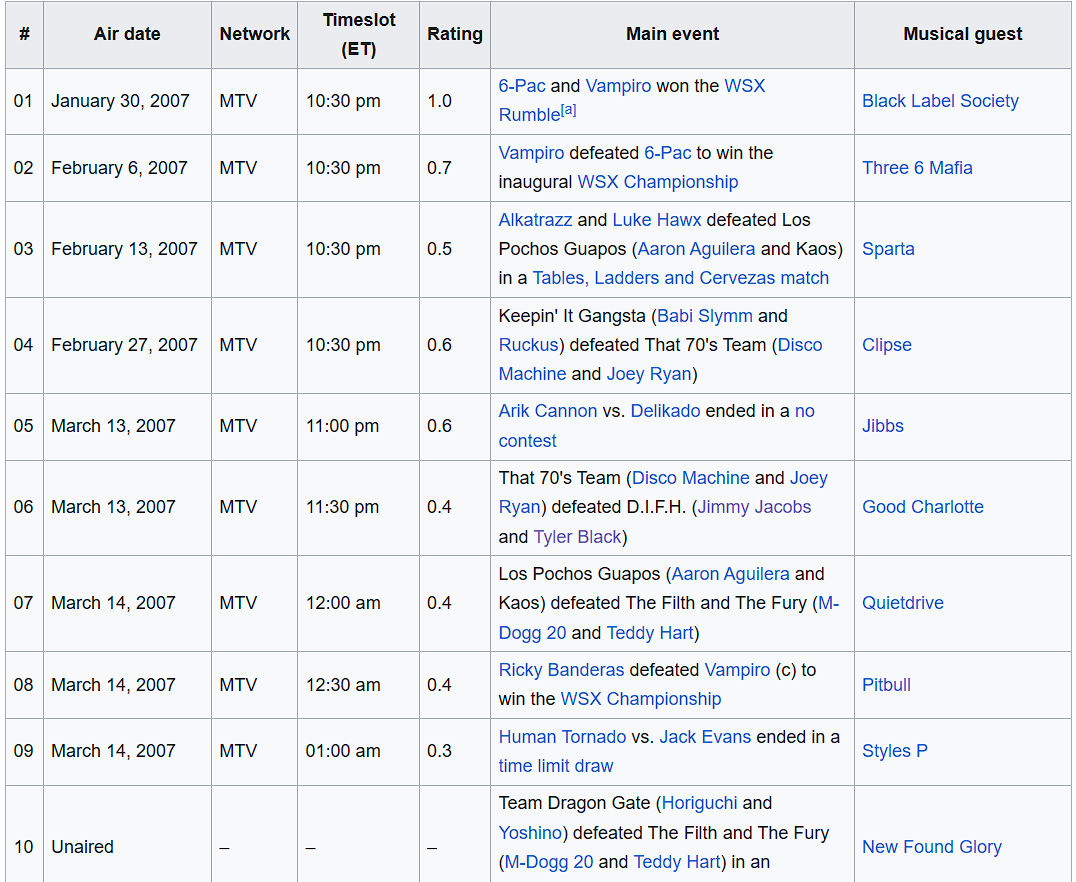Open the Styles P link
The width and height of the screenshot is (1076, 882).
tap(894, 751)
